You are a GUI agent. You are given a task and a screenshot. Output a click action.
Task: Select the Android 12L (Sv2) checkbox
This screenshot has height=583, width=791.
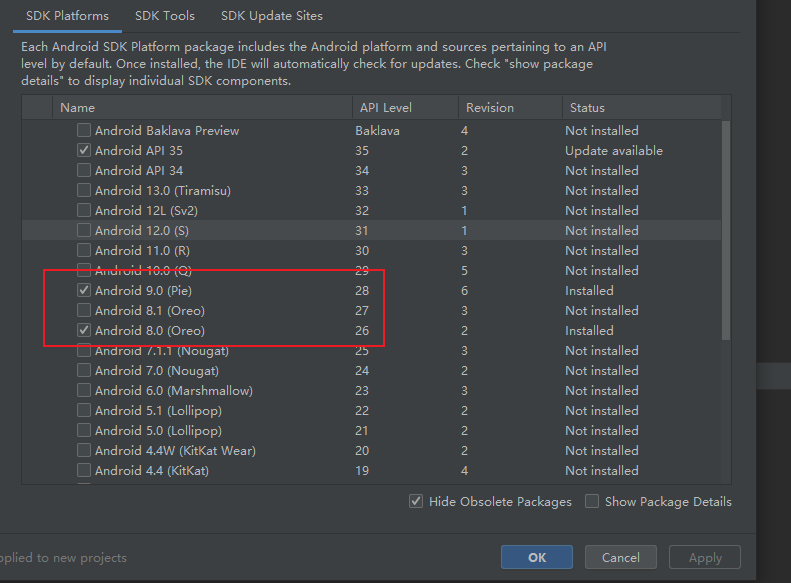(84, 211)
